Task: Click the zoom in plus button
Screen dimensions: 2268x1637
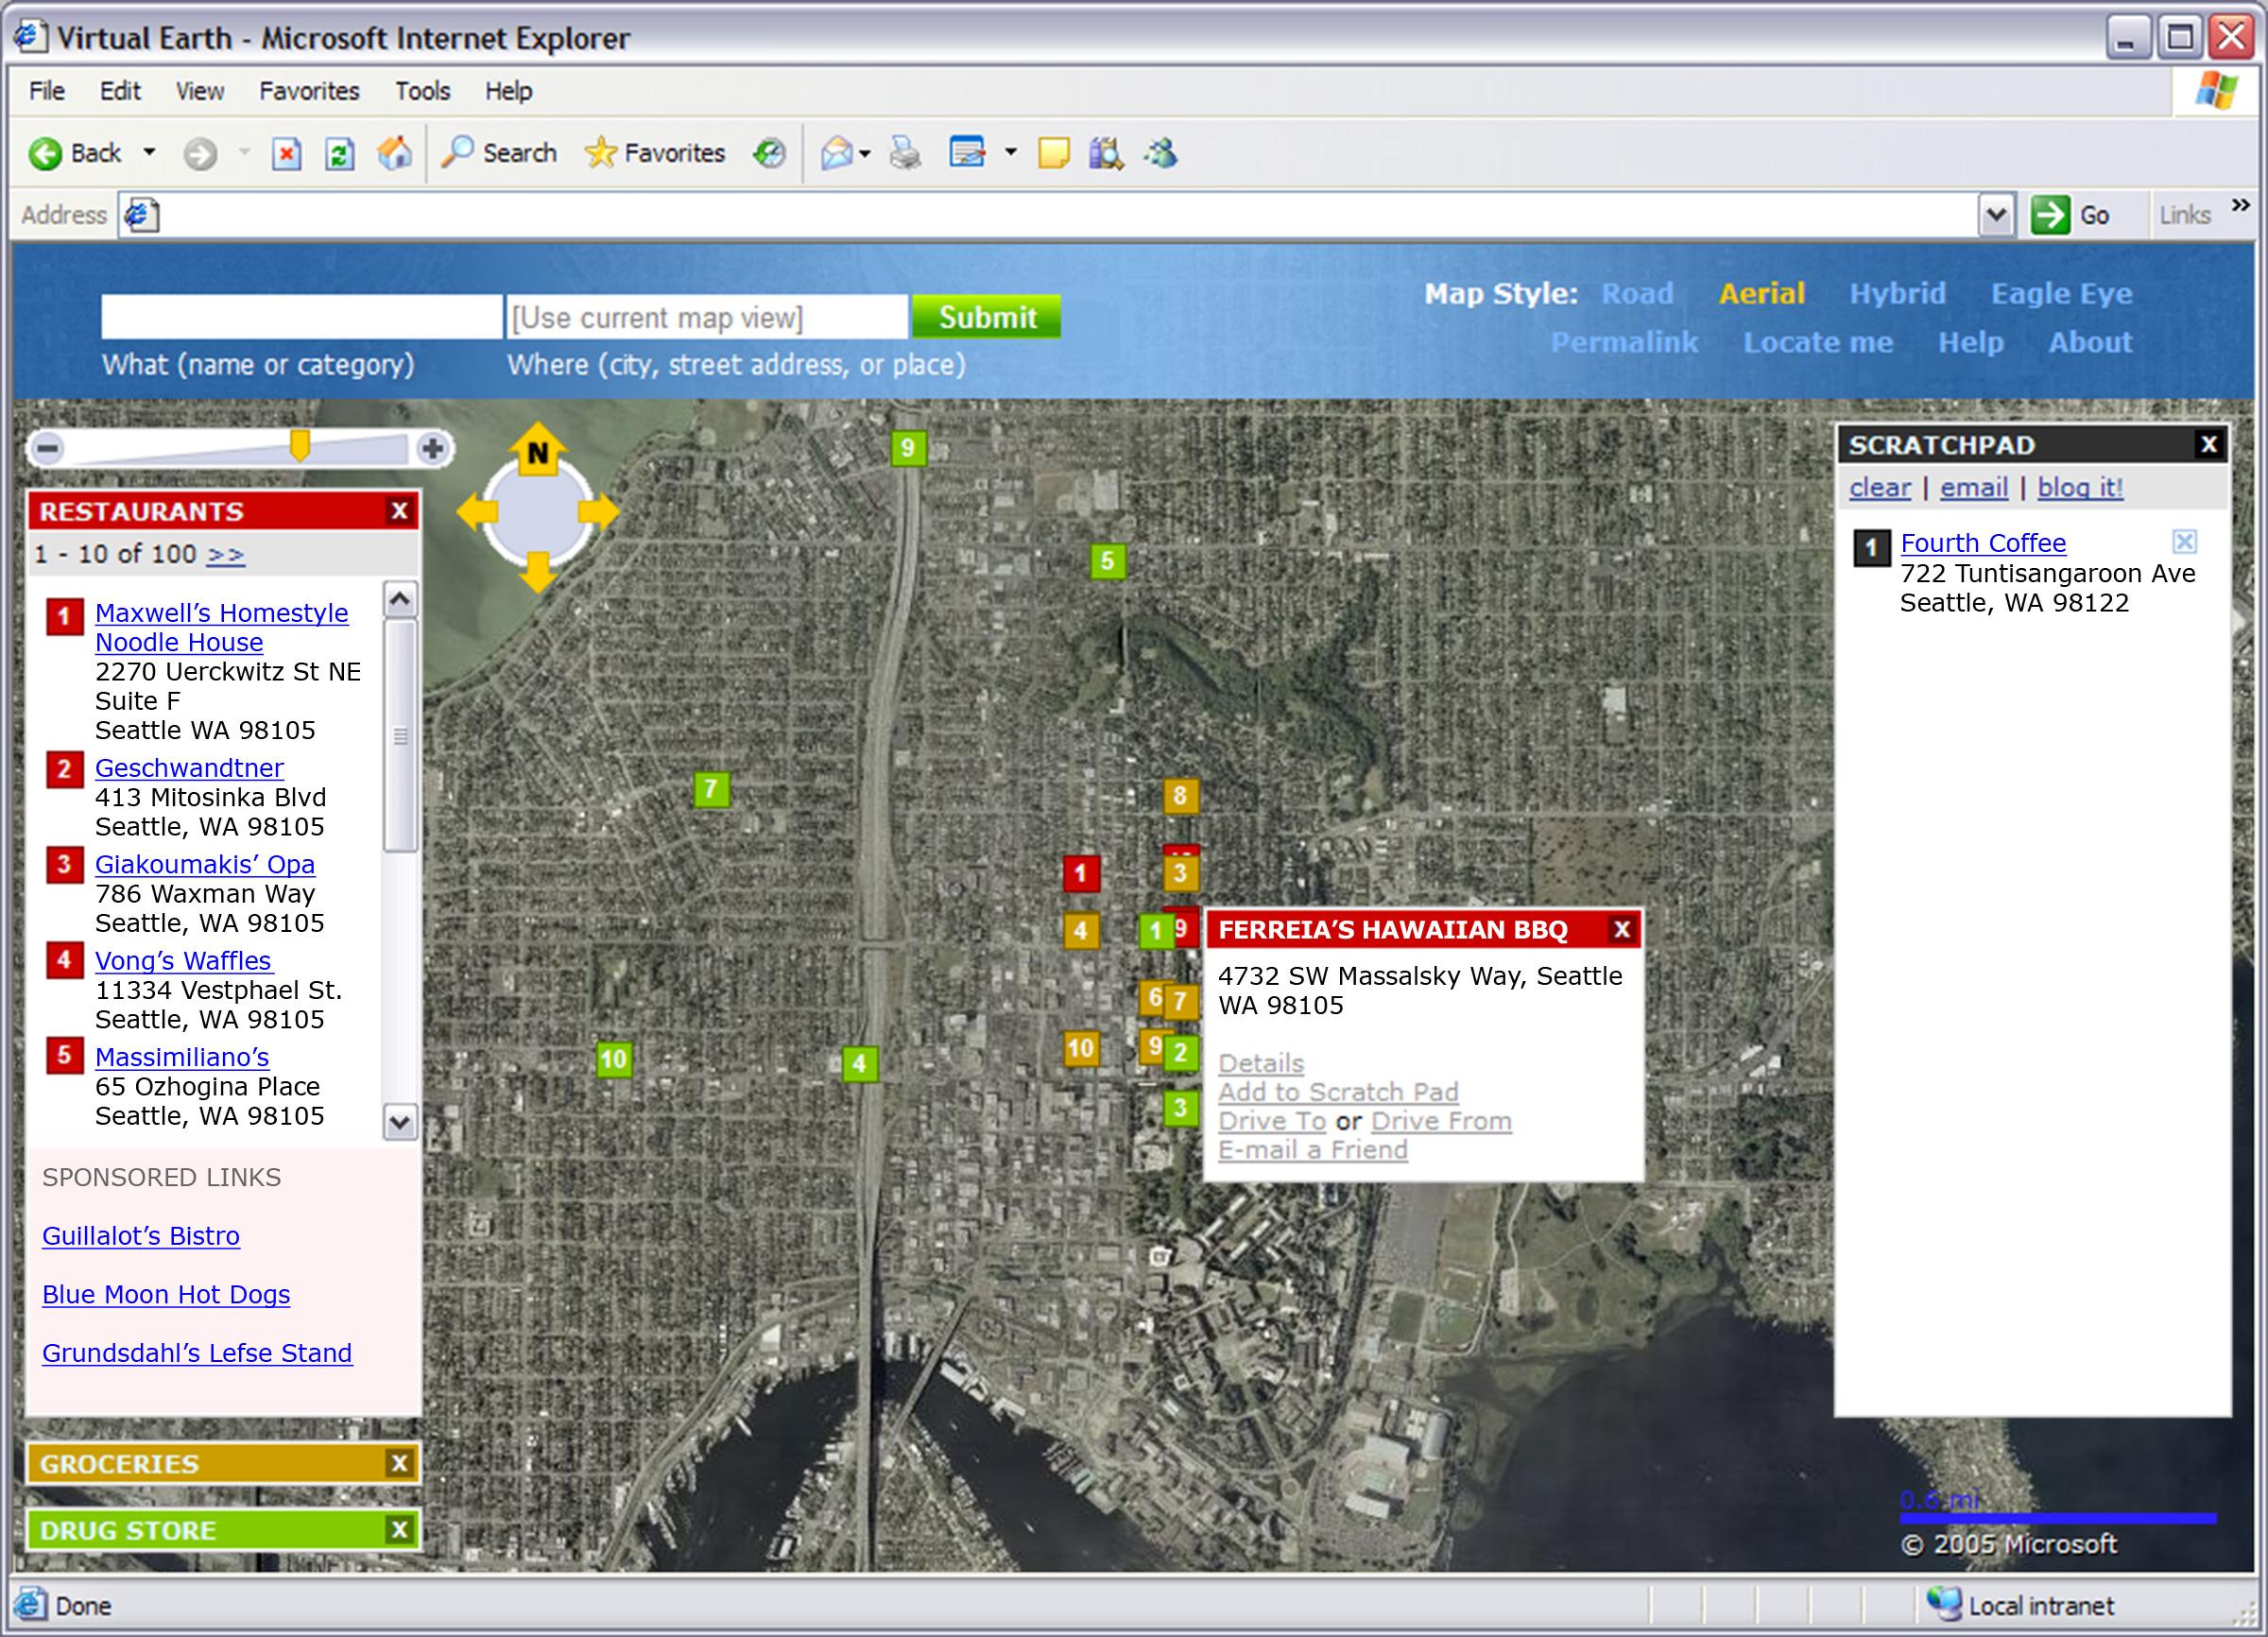Action: click(432, 449)
